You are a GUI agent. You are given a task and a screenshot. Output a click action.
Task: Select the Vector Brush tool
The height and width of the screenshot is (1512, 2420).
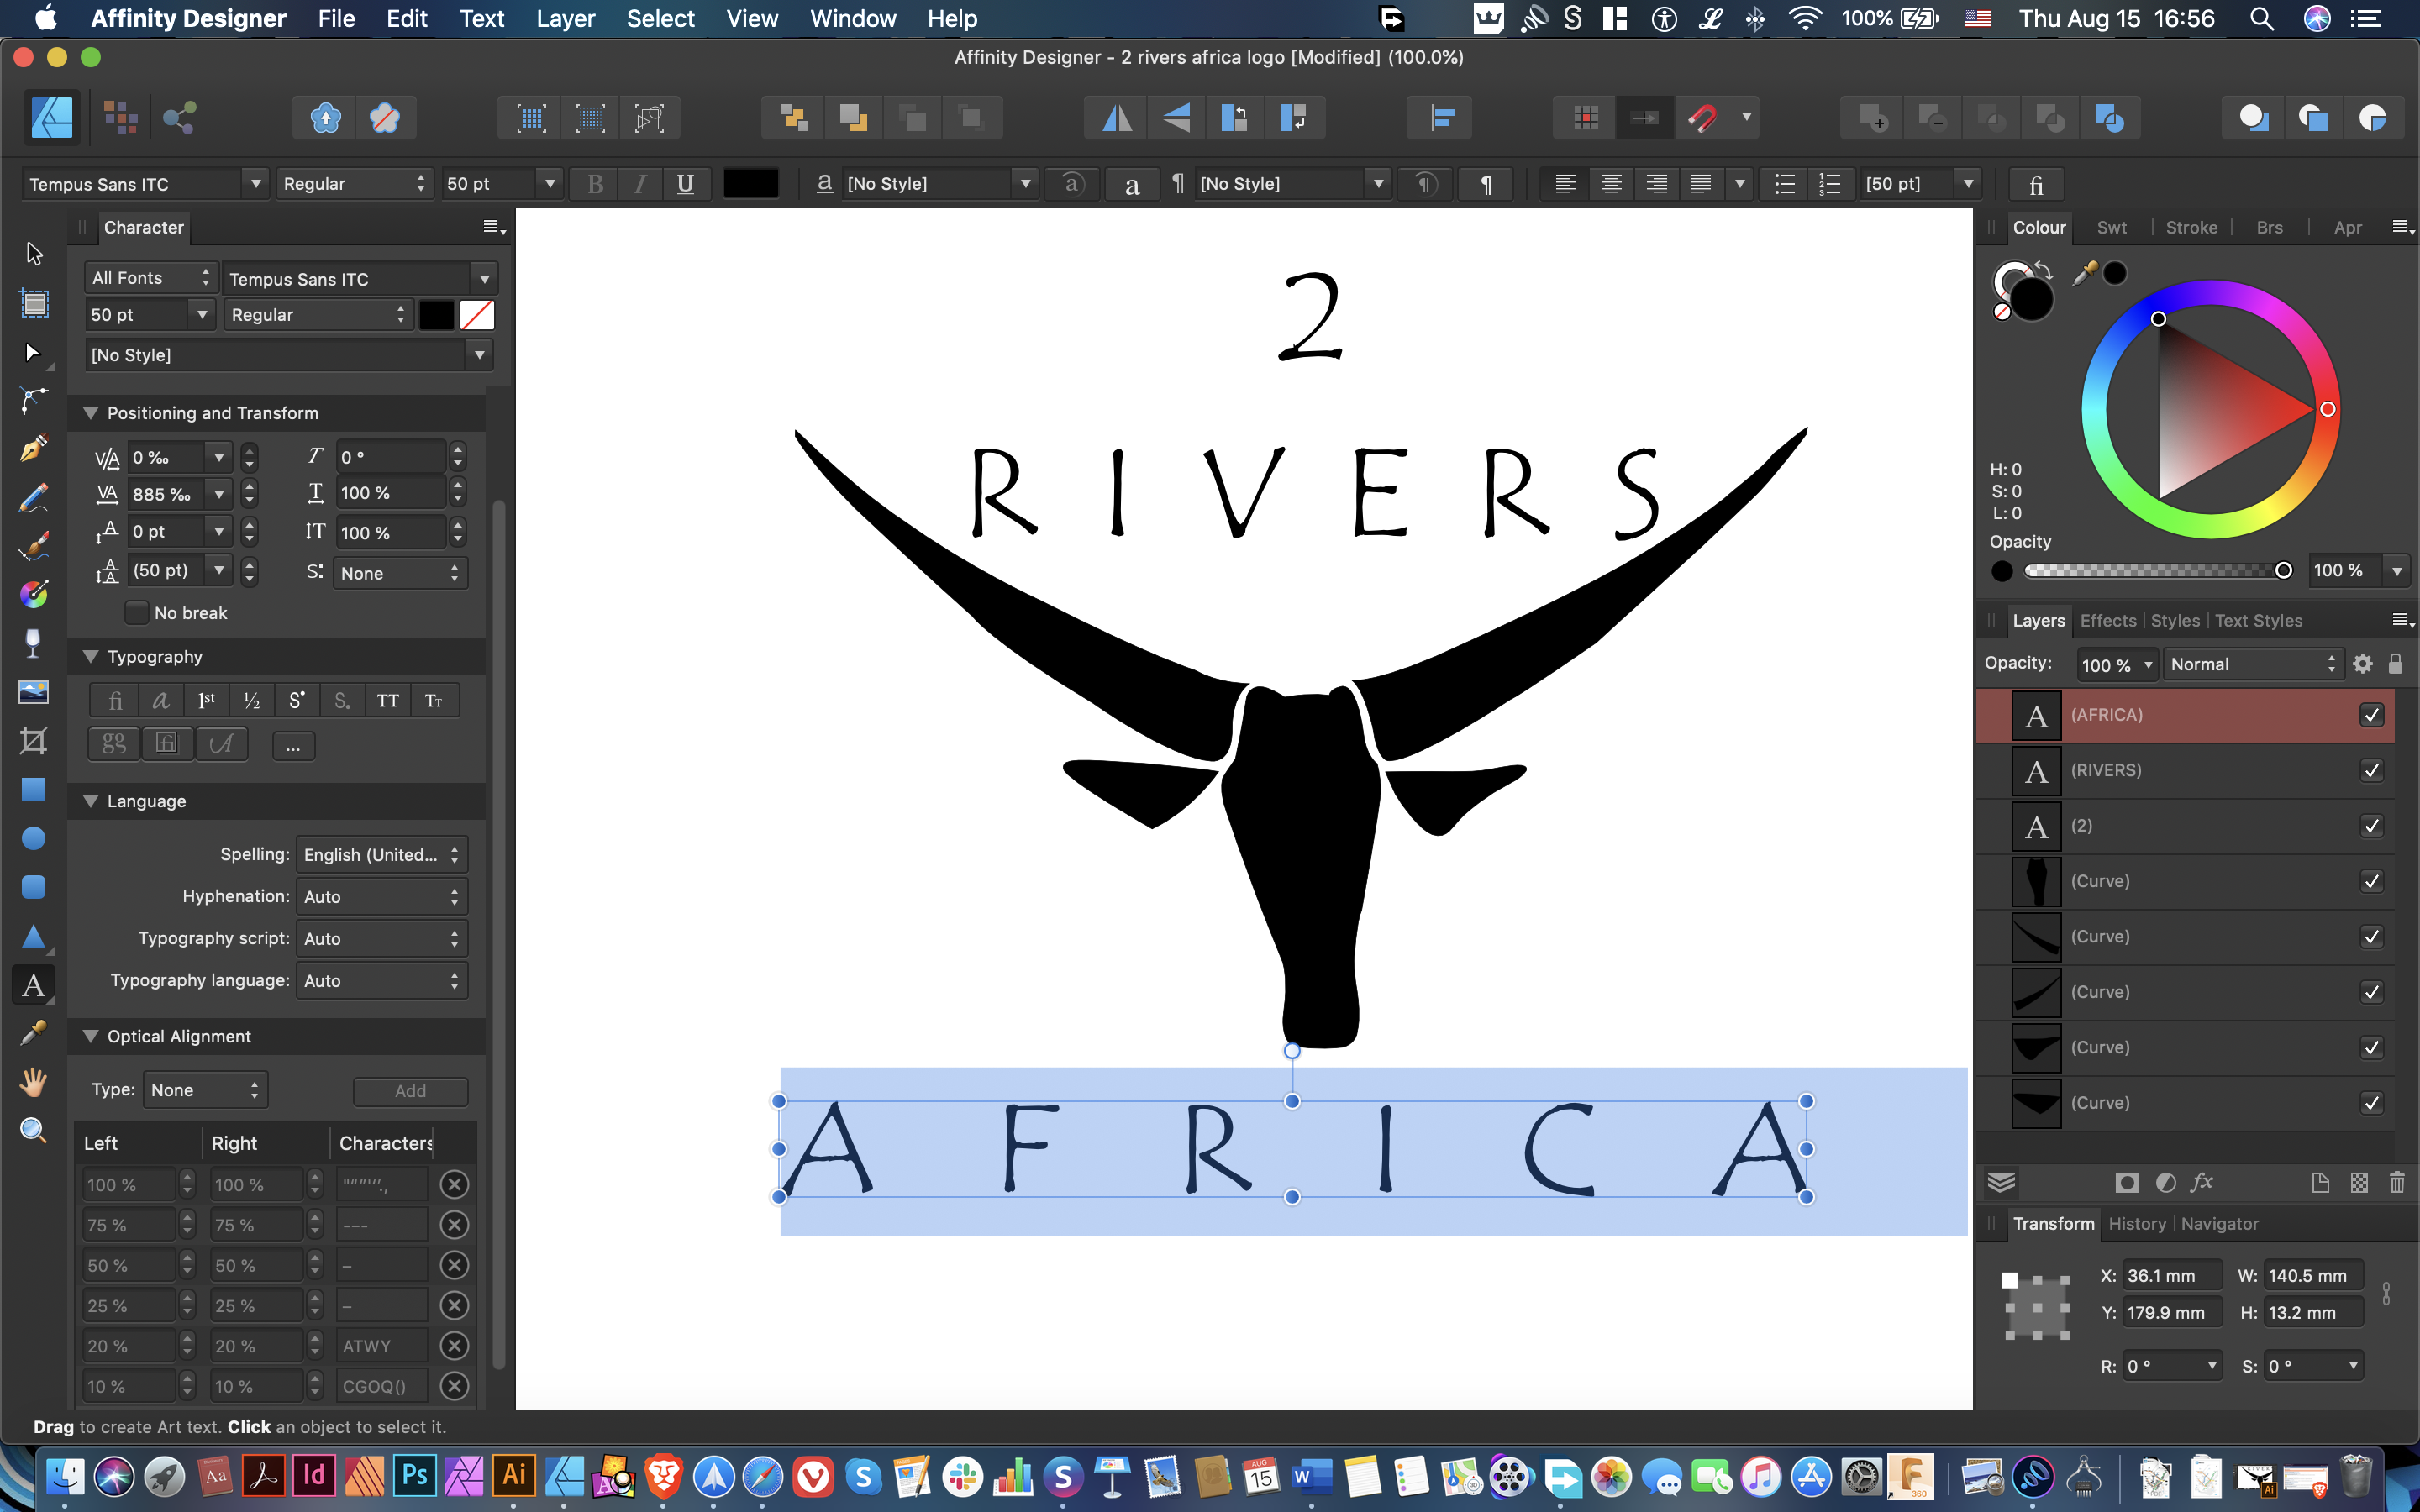tap(33, 546)
